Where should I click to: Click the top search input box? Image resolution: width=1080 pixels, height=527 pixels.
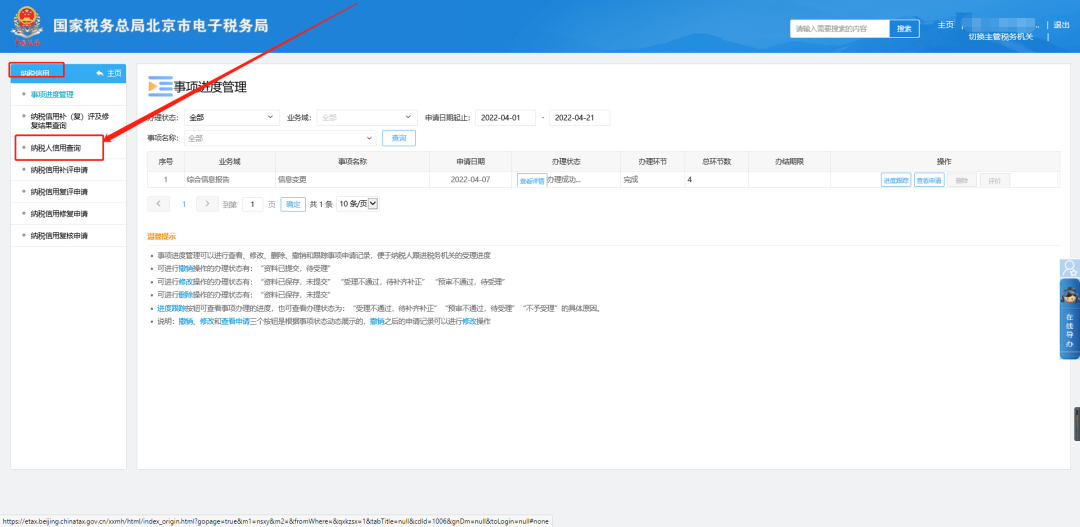point(839,29)
